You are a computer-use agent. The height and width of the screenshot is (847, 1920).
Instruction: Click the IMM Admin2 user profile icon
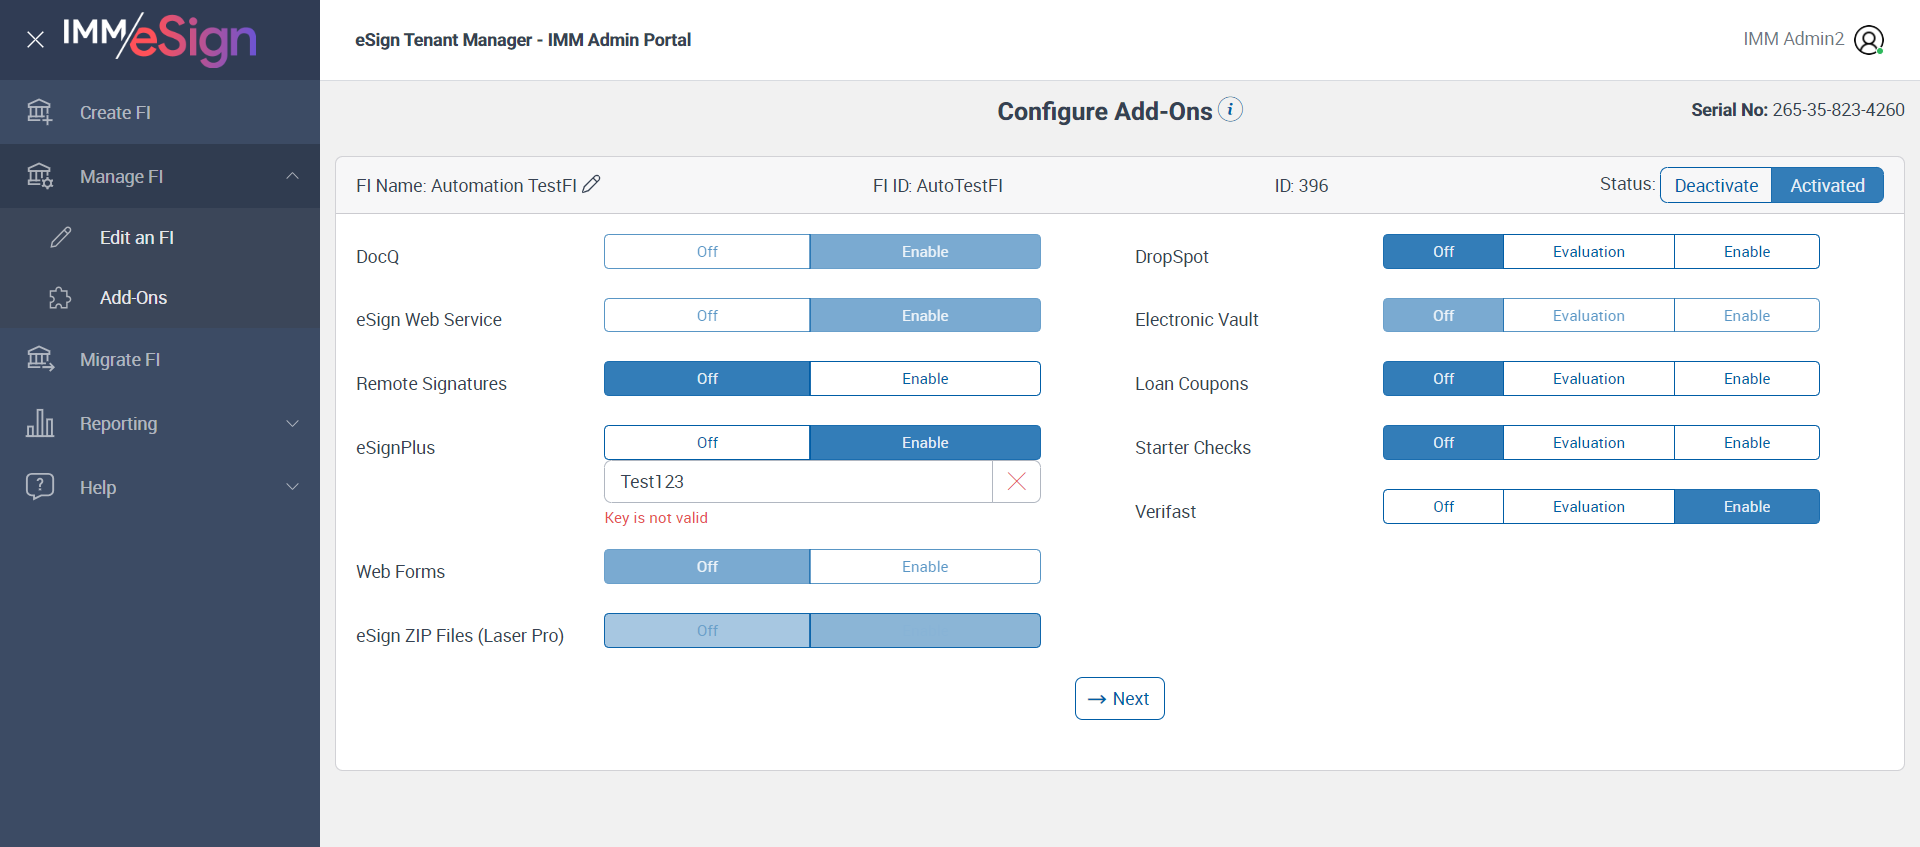[x=1868, y=40]
